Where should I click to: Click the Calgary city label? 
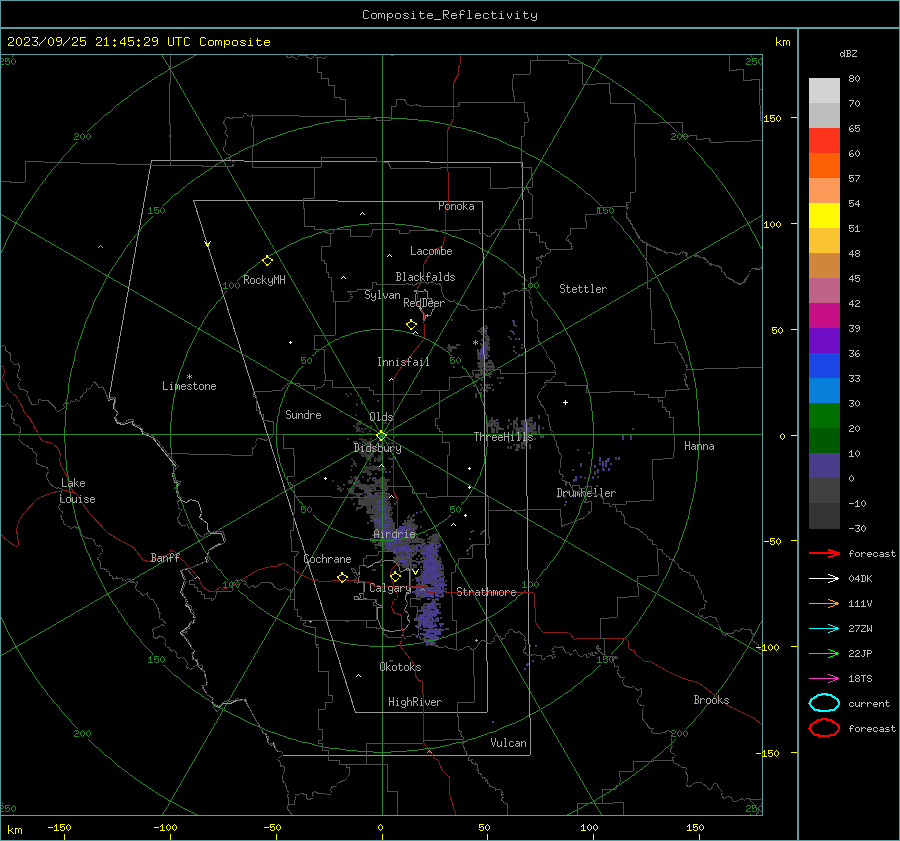pos(390,588)
